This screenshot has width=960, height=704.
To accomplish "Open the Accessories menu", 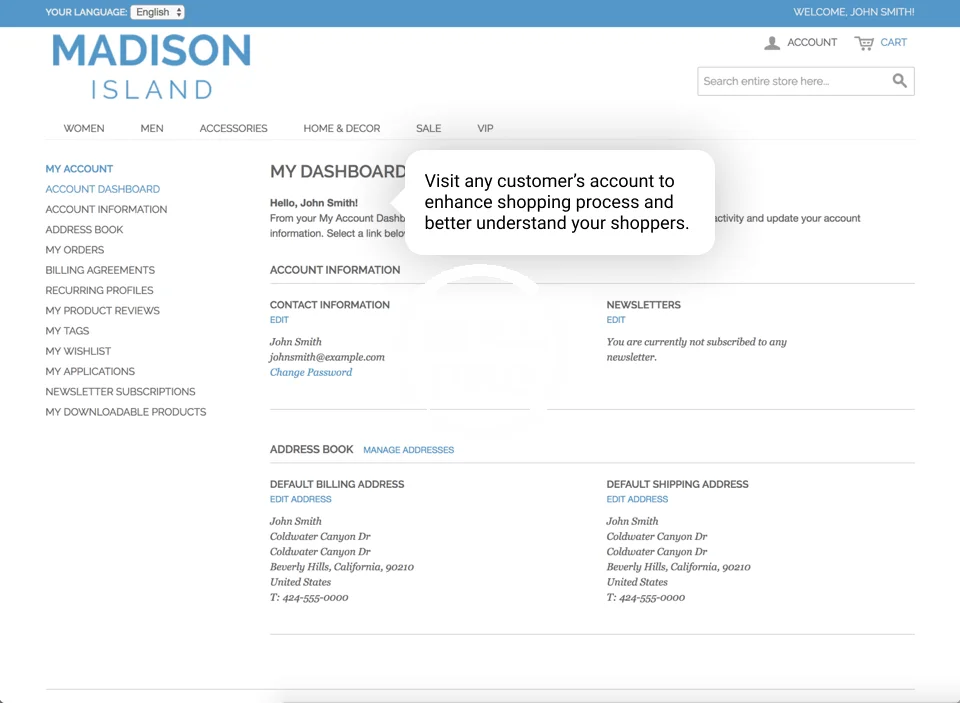I will click(x=233, y=128).
